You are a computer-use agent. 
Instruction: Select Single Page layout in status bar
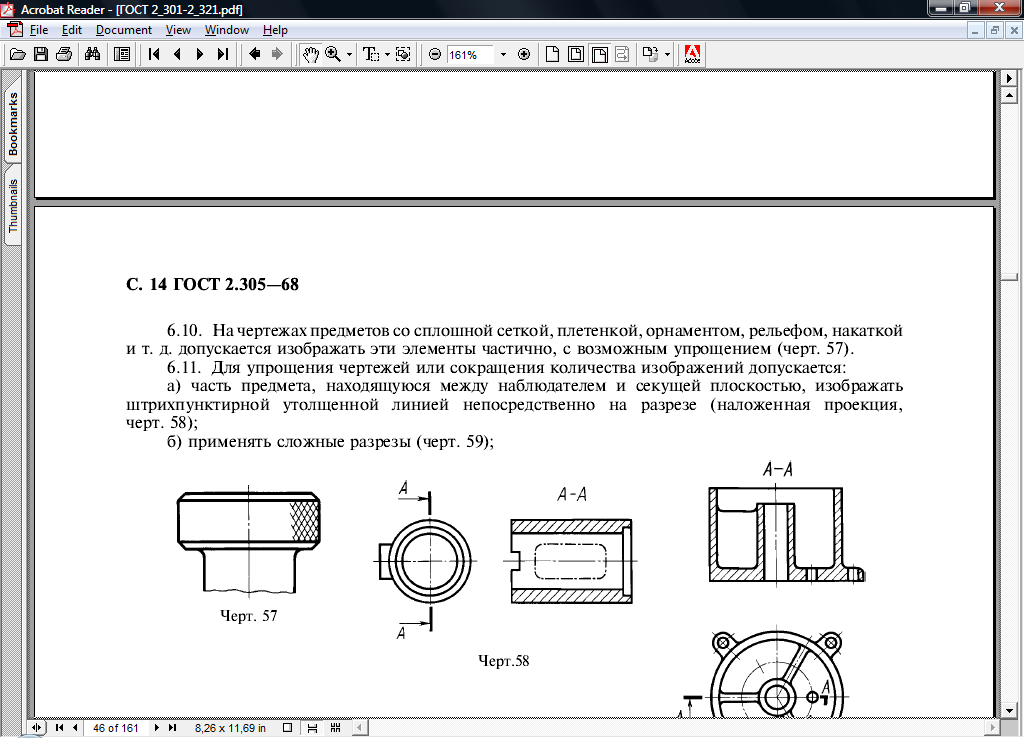pyautogui.click(x=287, y=728)
